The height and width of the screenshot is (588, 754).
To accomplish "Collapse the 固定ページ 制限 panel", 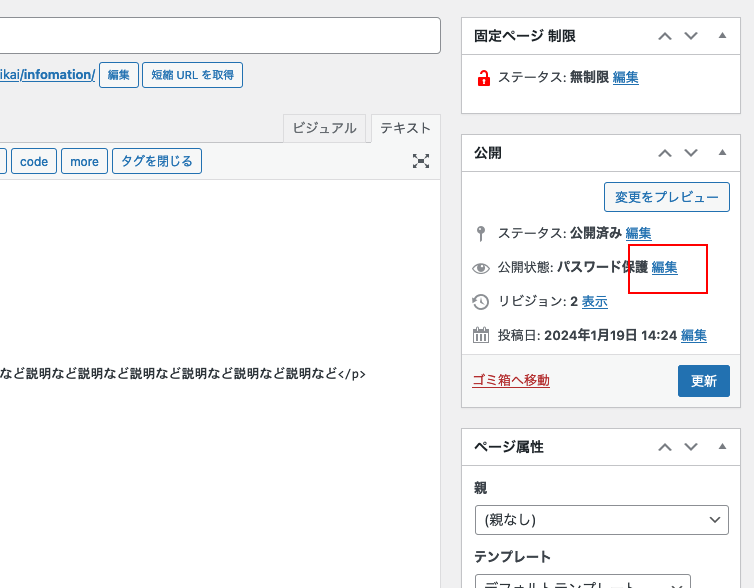I will tap(722, 36).
